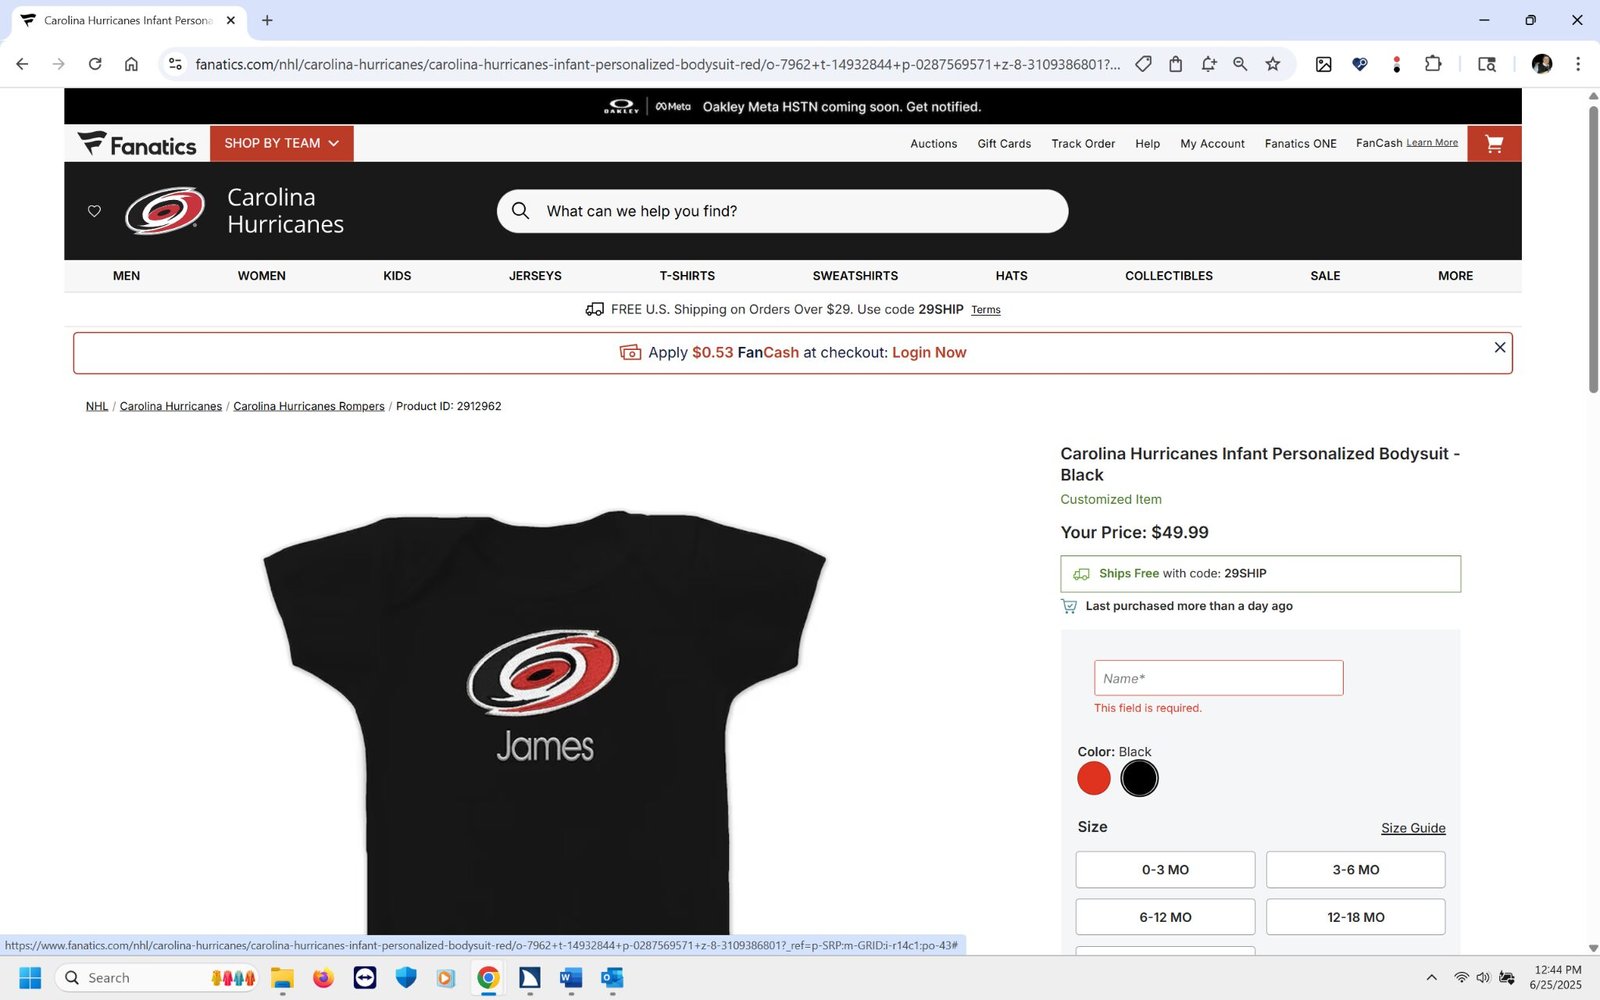Open the T-SHIRTS category menu
This screenshot has width=1600, height=1000.
[687, 276]
